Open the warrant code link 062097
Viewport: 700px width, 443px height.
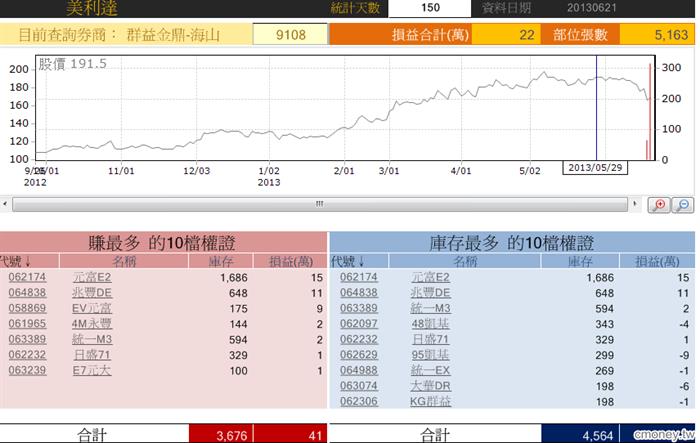tap(359, 324)
